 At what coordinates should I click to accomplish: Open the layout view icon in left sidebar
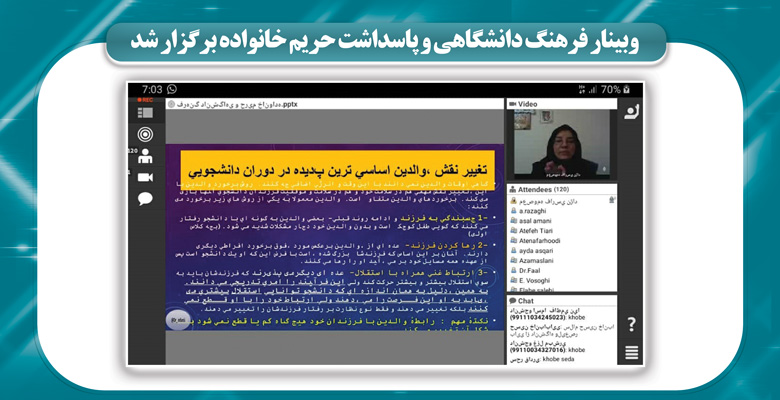145,113
